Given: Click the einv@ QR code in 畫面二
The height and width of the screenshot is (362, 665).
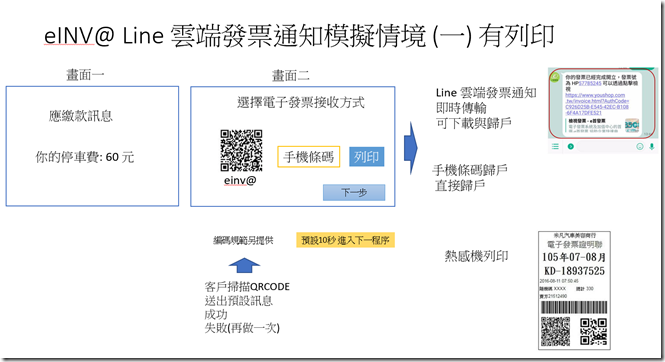Looking at the screenshot, I should pos(241,151).
